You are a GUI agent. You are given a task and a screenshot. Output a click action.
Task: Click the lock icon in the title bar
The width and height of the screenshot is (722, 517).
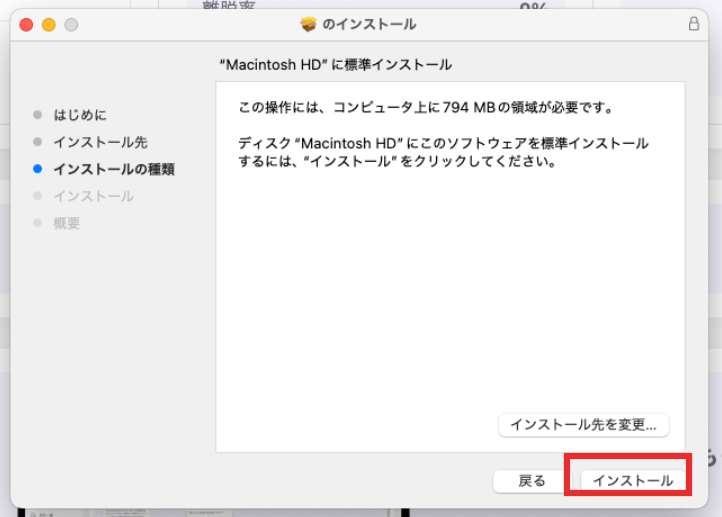[x=693, y=24]
